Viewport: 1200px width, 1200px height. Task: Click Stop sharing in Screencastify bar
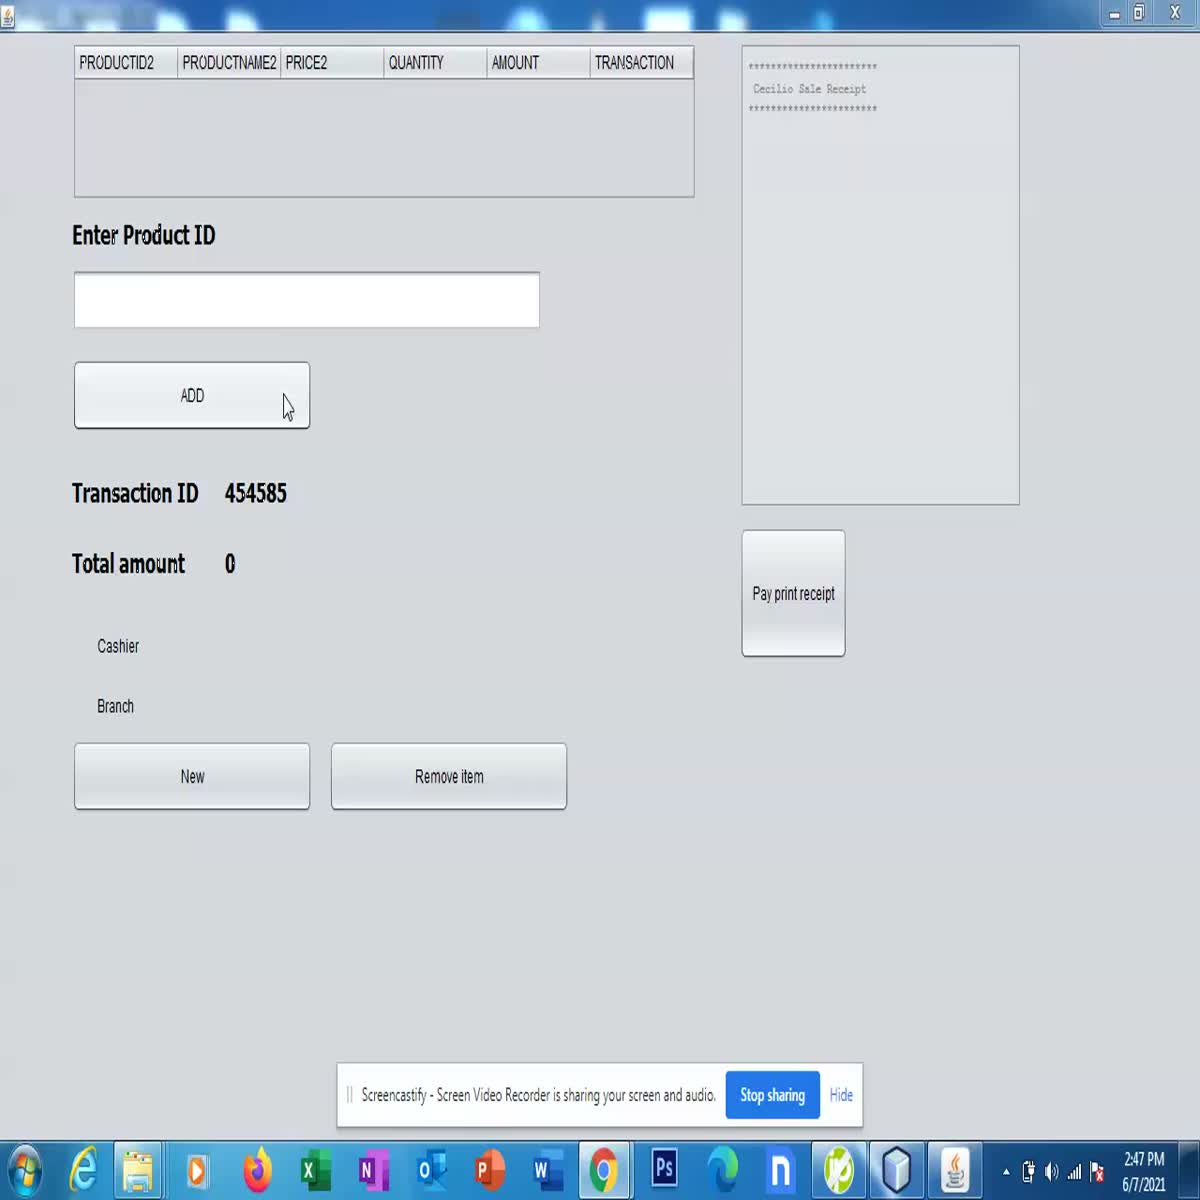(772, 1095)
